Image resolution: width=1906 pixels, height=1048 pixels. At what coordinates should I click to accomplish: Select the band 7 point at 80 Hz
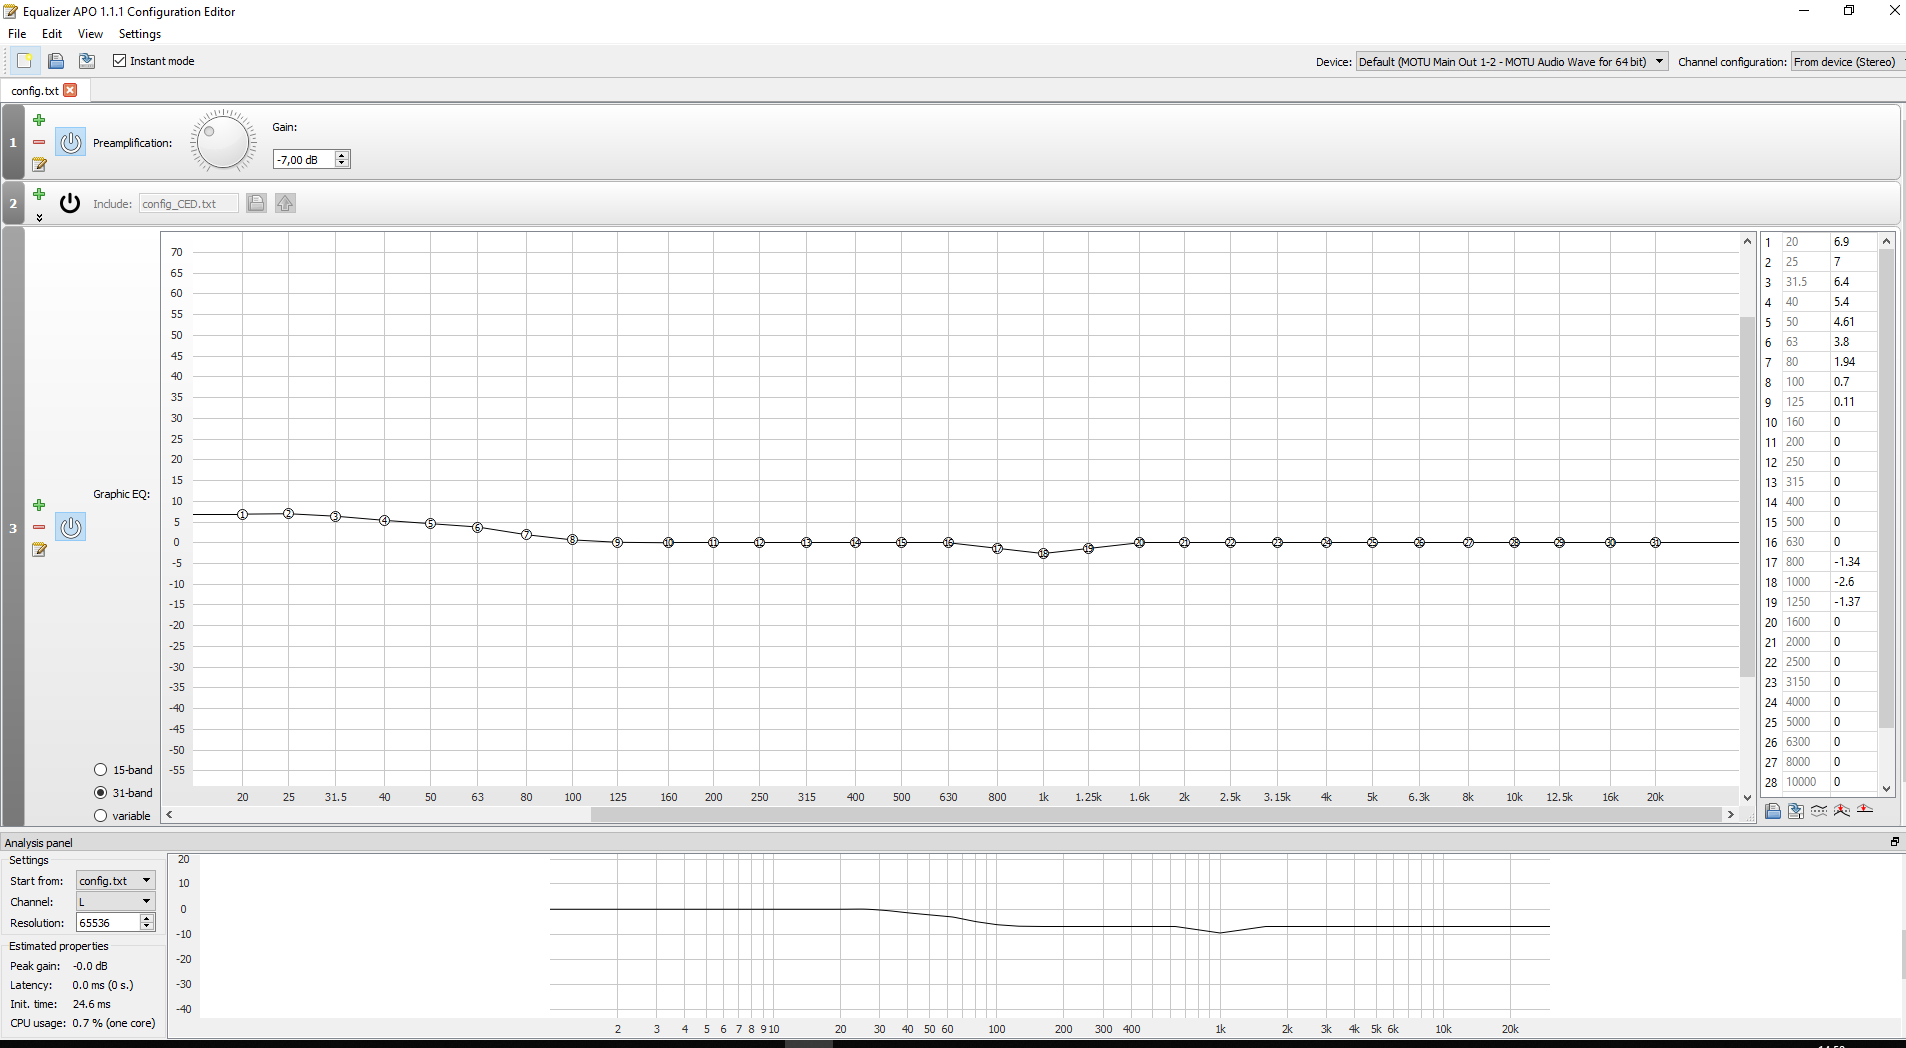[x=526, y=534]
